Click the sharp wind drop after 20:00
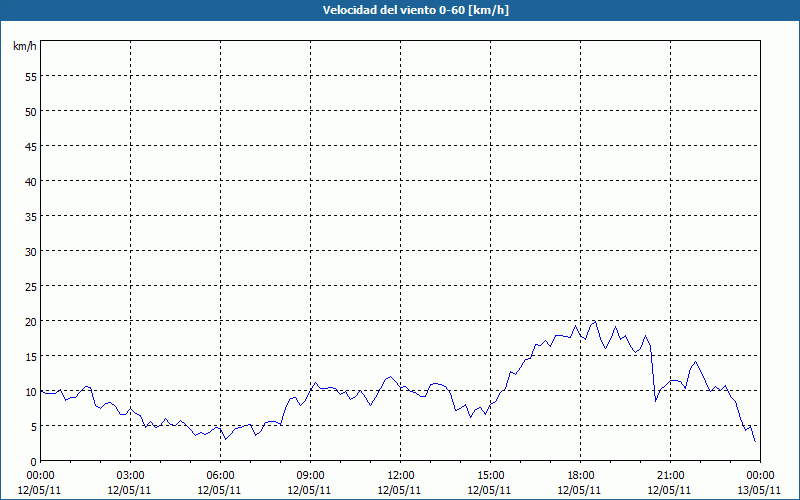The image size is (800, 500). [x=654, y=373]
